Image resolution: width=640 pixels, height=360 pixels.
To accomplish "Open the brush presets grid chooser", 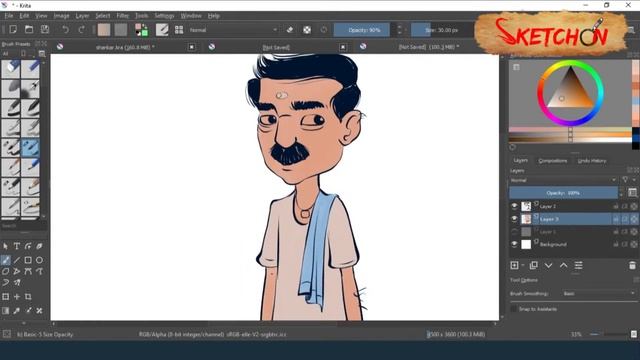I will [x=179, y=29].
